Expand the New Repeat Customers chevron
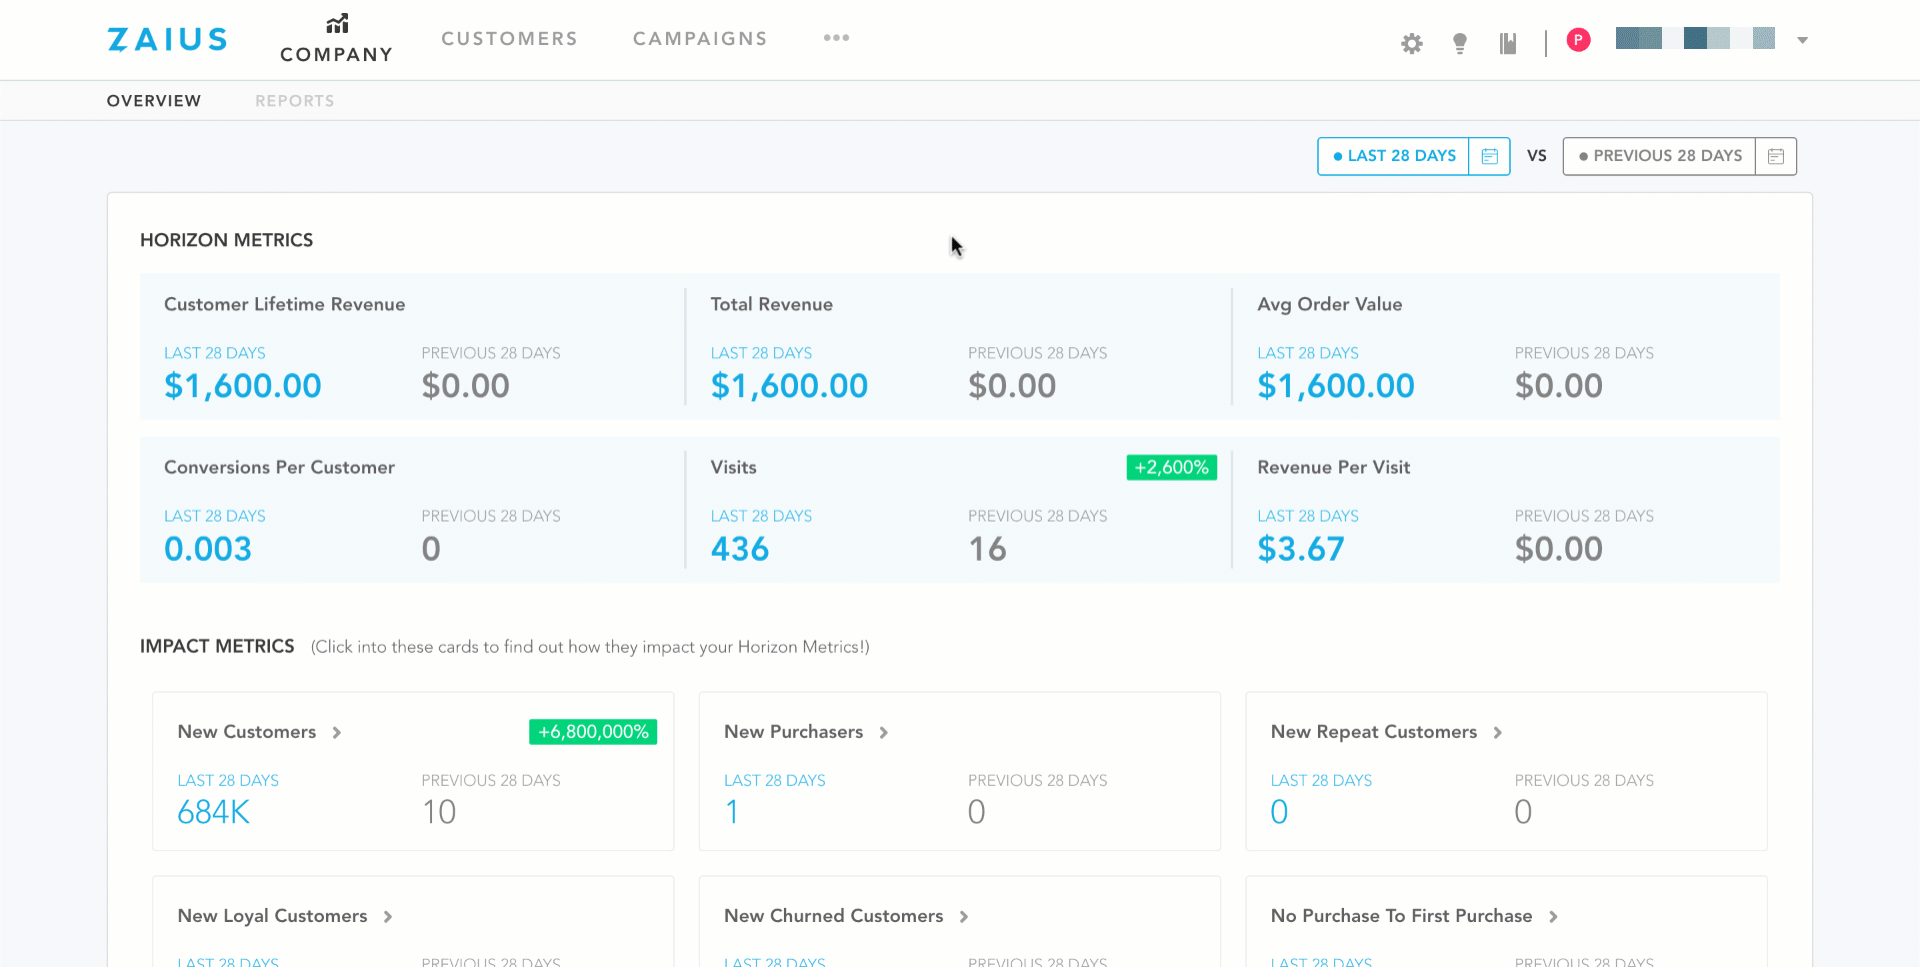The image size is (1920, 967). (1498, 733)
